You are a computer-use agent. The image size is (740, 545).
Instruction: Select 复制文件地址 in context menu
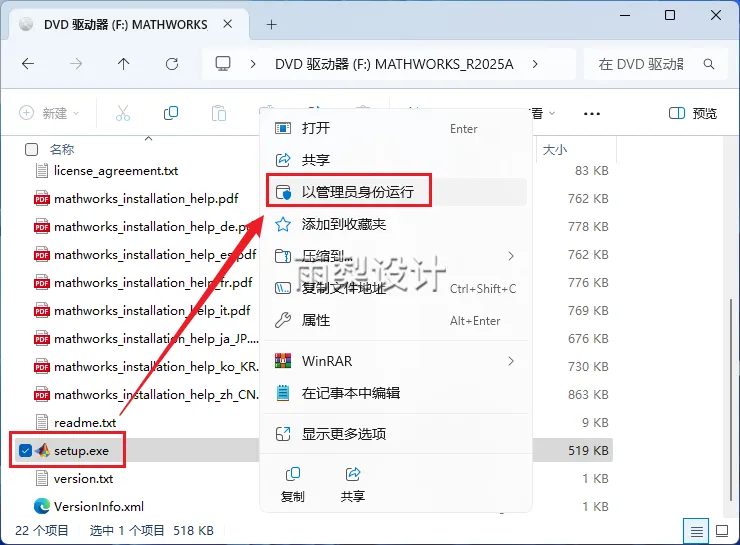[395, 288]
